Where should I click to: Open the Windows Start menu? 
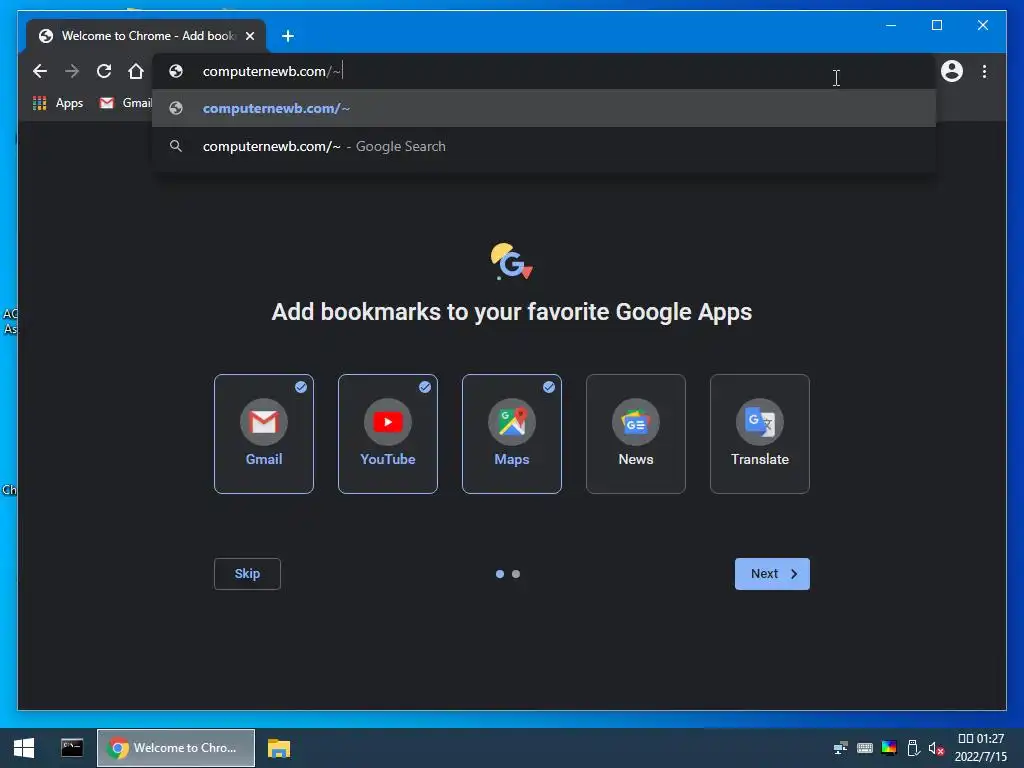[x=24, y=748]
